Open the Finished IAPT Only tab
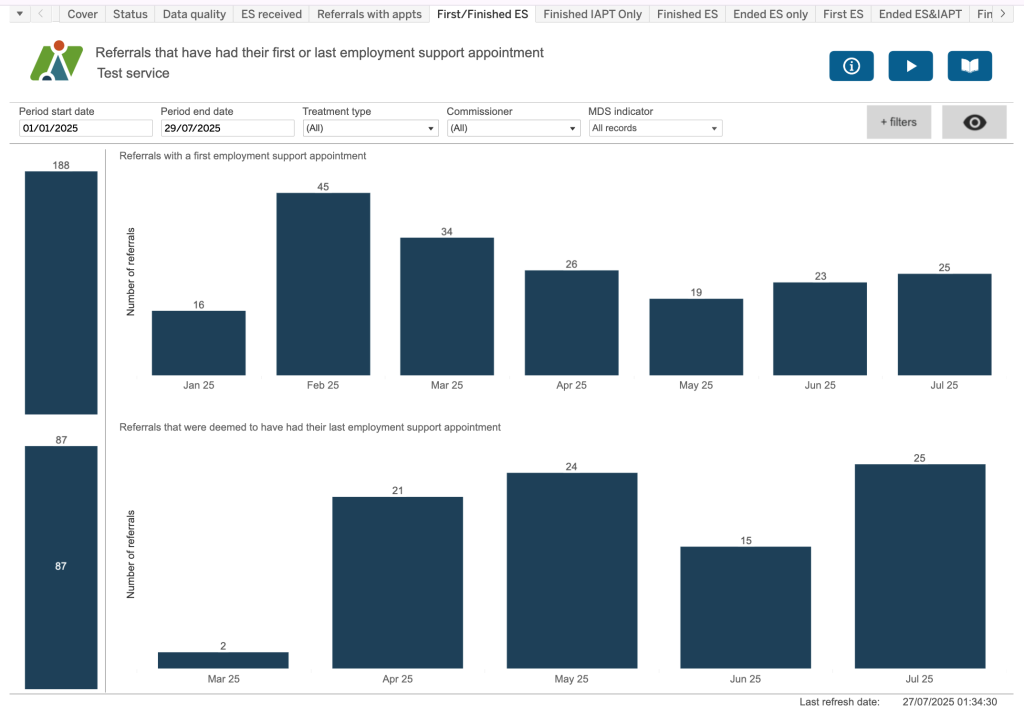The width and height of the screenshot is (1024, 724). coord(592,14)
